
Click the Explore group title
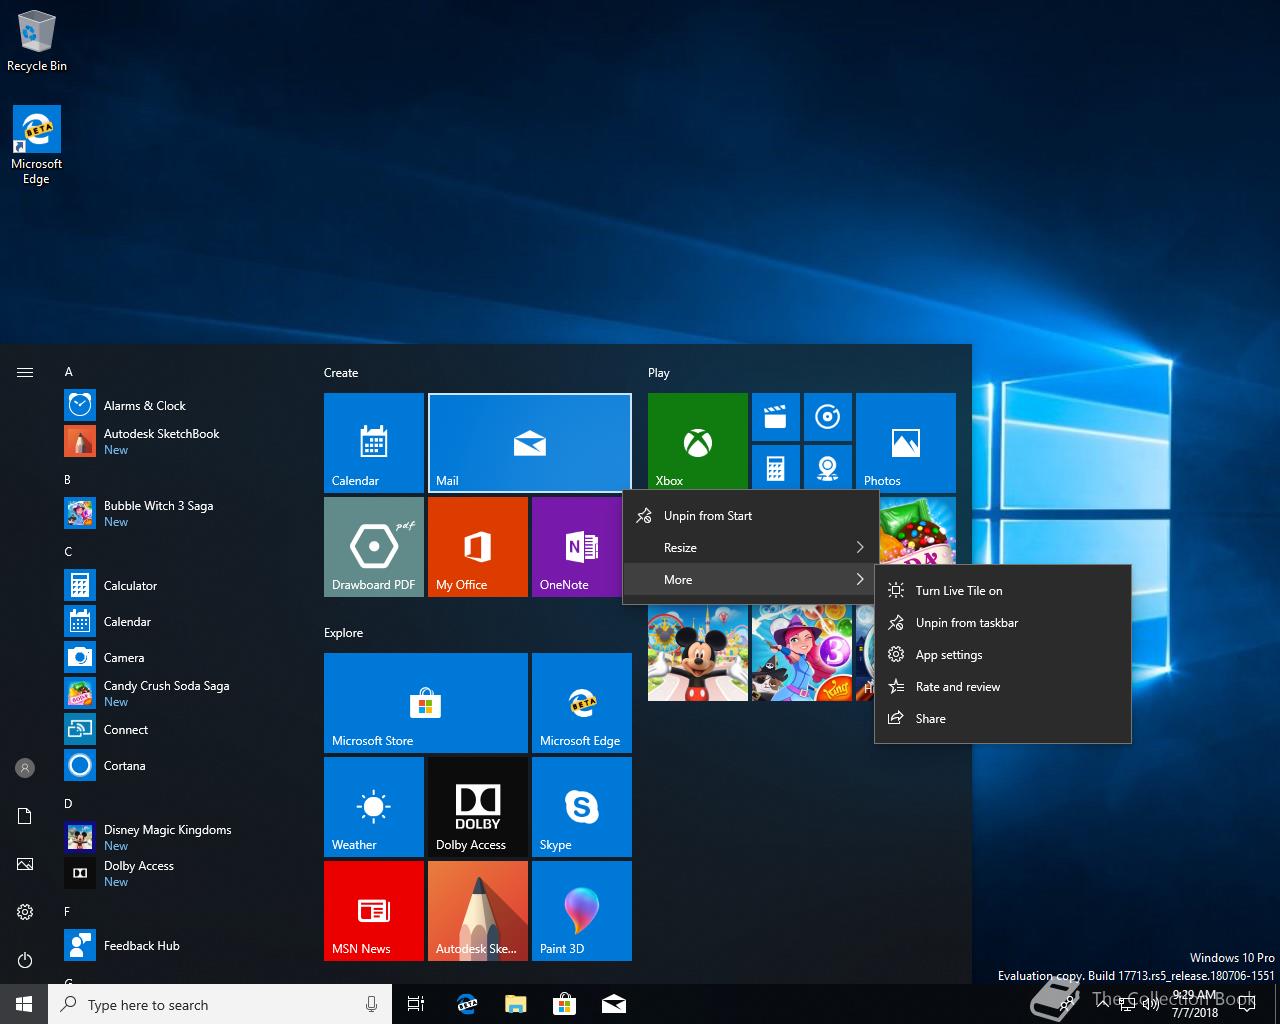[x=344, y=633]
